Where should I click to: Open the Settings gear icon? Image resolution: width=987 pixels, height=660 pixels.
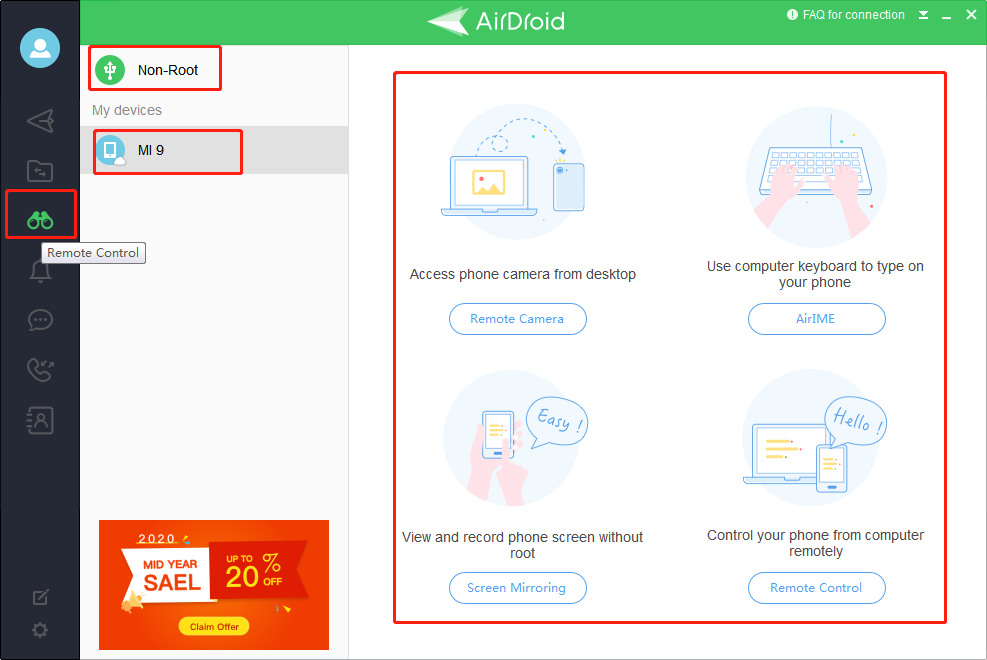(40, 630)
